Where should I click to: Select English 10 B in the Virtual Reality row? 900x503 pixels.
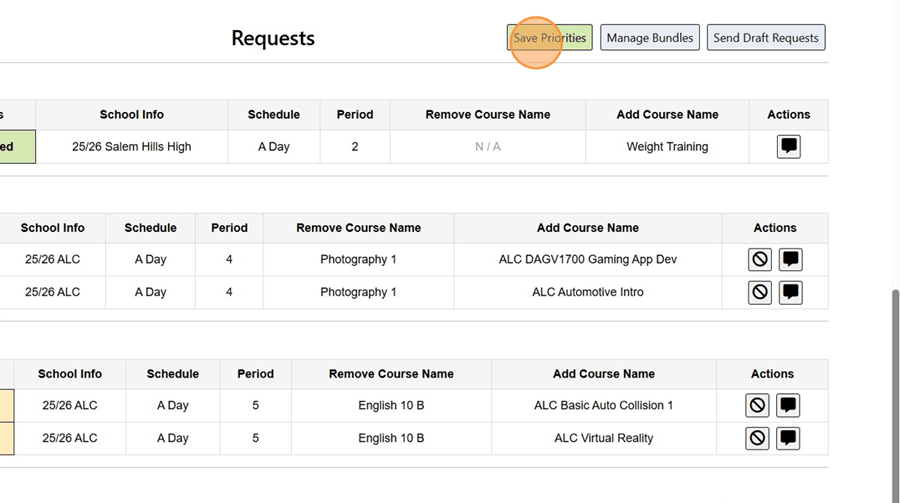click(x=391, y=439)
